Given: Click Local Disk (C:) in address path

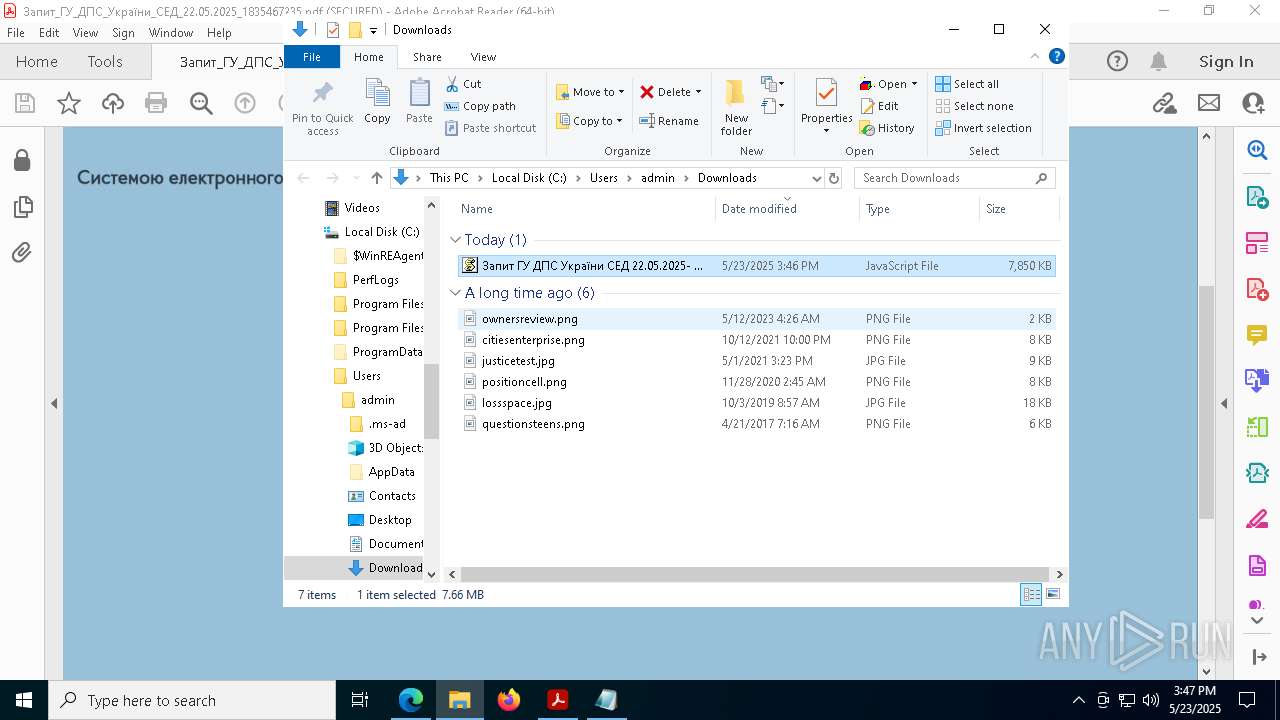Looking at the screenshot, I should point(529,178).
